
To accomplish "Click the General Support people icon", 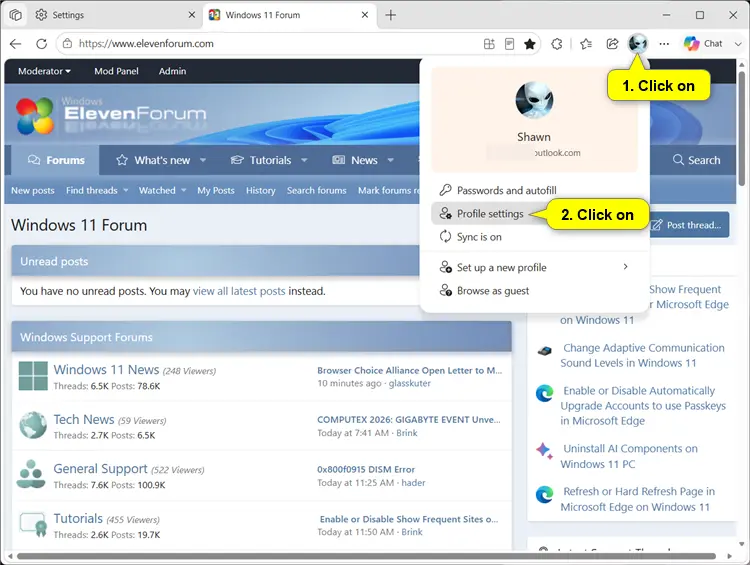I will point(31,474).
